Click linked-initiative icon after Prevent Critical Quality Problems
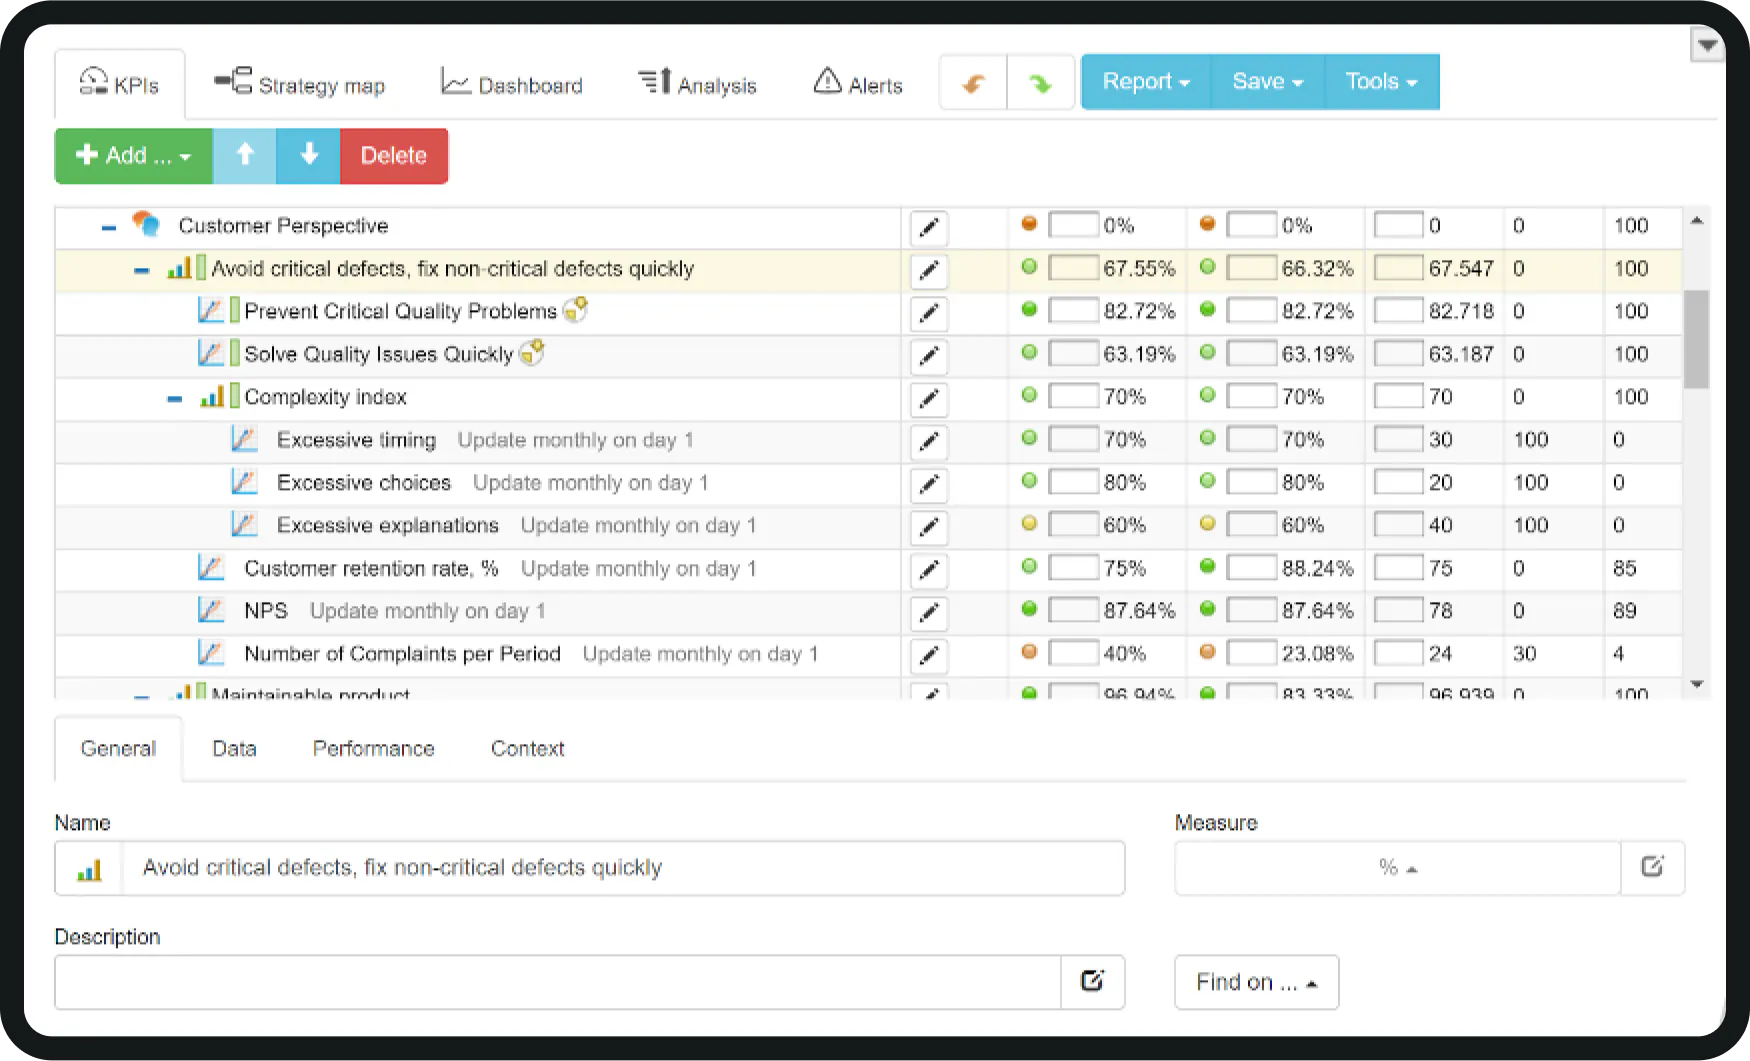 pyautogui.click(x=575, y=310)
